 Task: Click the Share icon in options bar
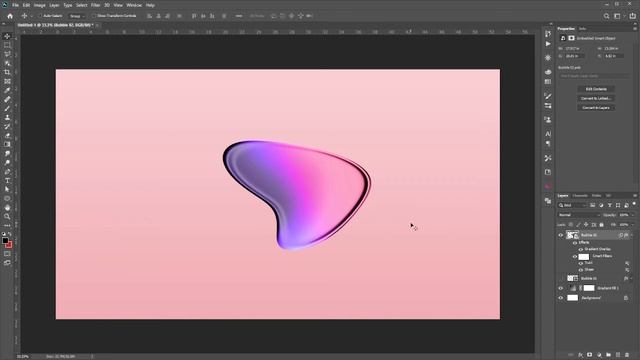pyautogui.click(x=633, y=16)
